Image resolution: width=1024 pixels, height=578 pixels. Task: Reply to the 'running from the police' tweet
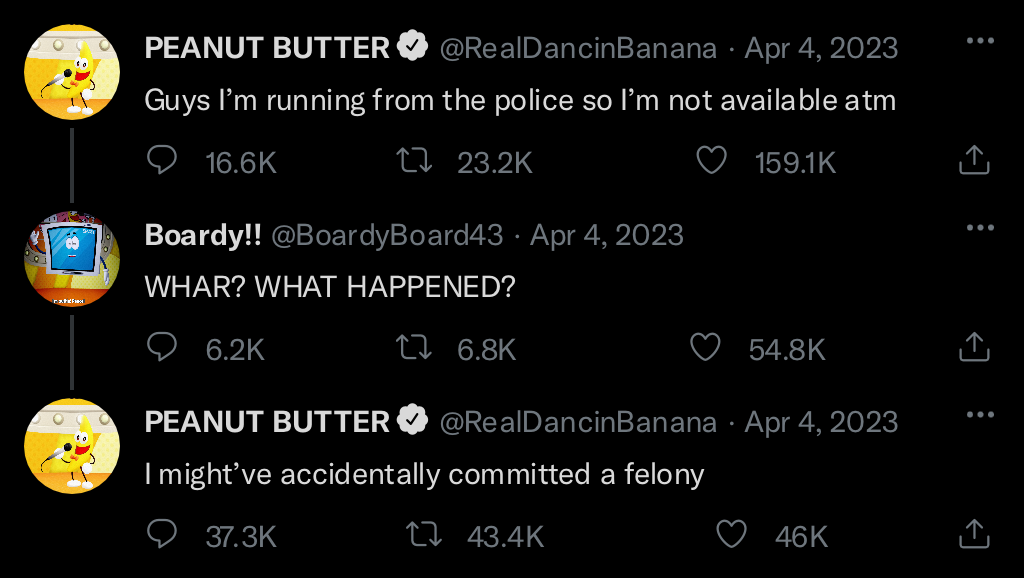coord(162,160)
